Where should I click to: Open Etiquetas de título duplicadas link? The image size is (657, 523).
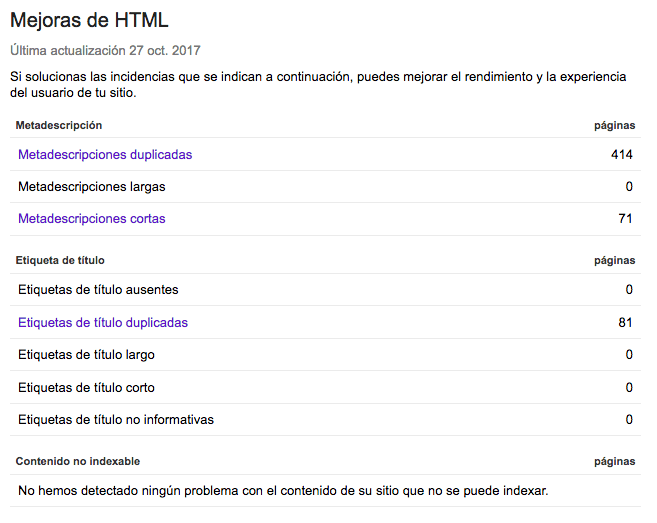point(103,323)
